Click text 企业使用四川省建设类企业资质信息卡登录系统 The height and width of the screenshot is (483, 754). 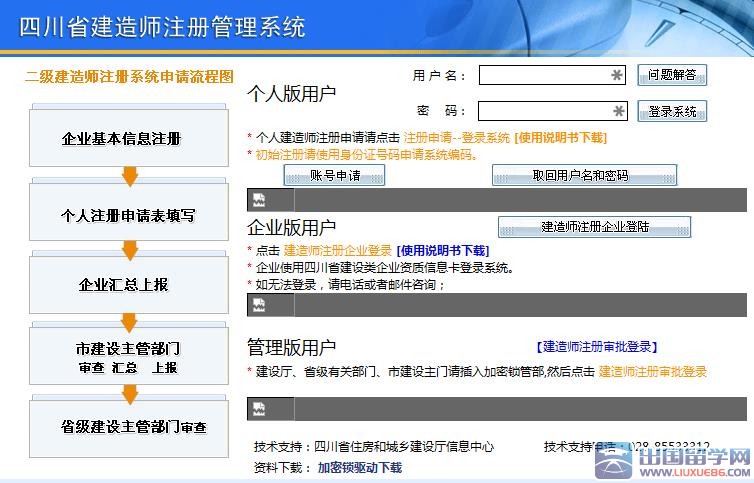[x=385, y=267]
